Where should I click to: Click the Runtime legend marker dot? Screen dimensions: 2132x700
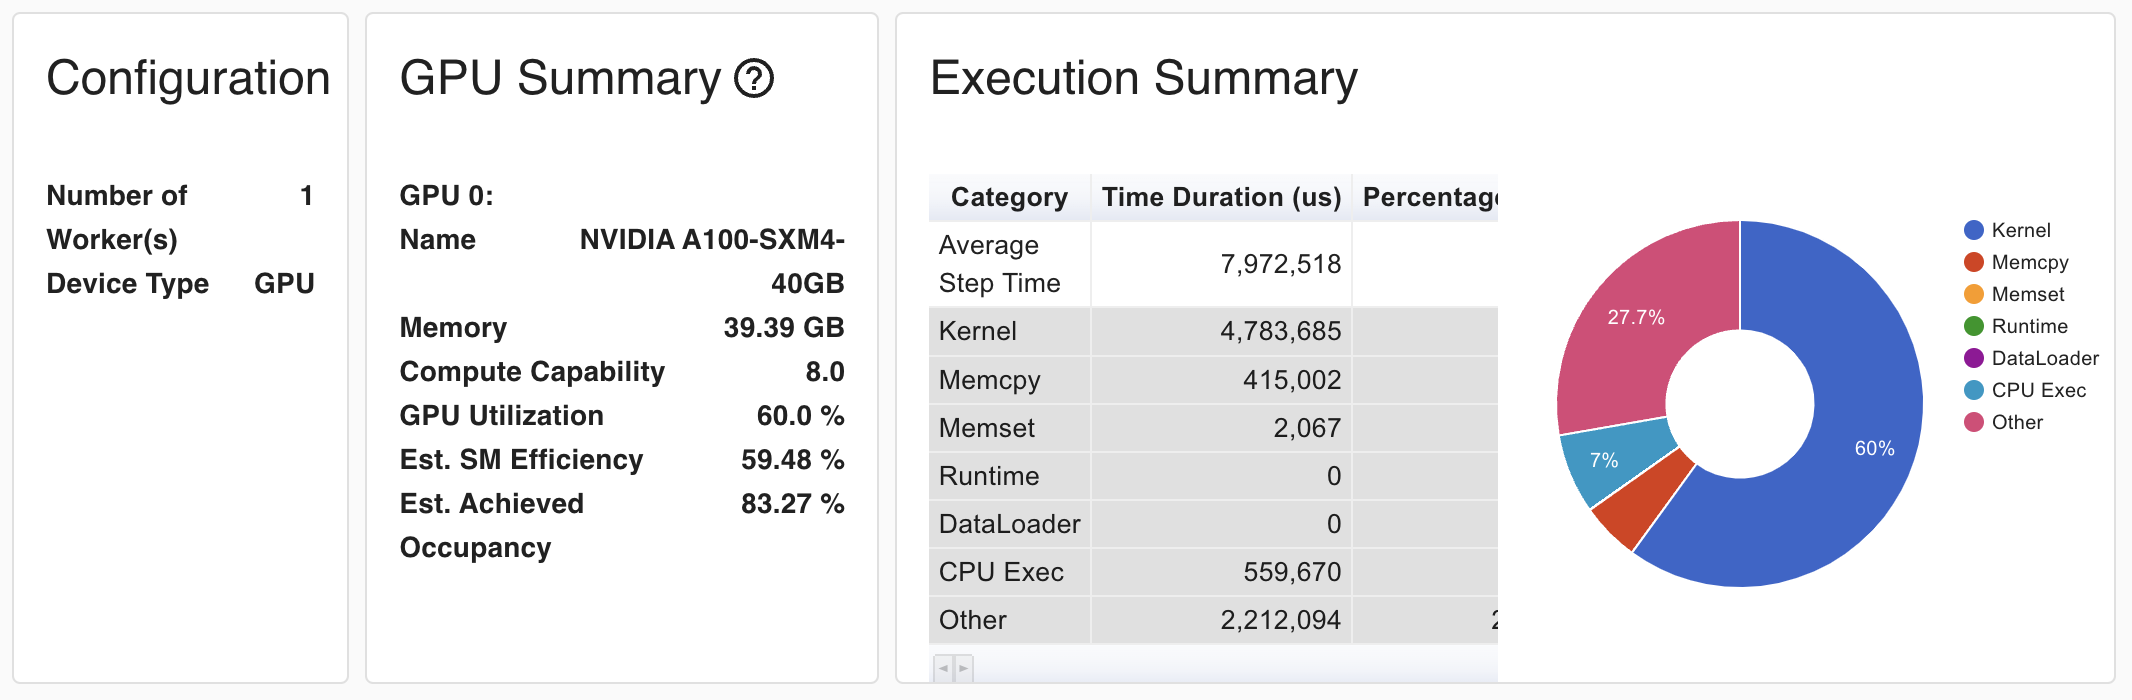pyautogui.click(x=1973, y=326)
